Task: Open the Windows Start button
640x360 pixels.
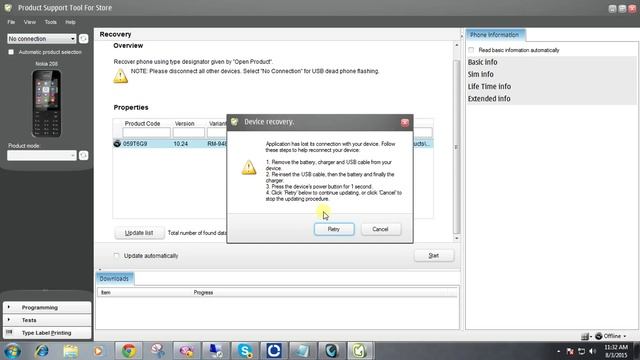Action: (12, 351)
